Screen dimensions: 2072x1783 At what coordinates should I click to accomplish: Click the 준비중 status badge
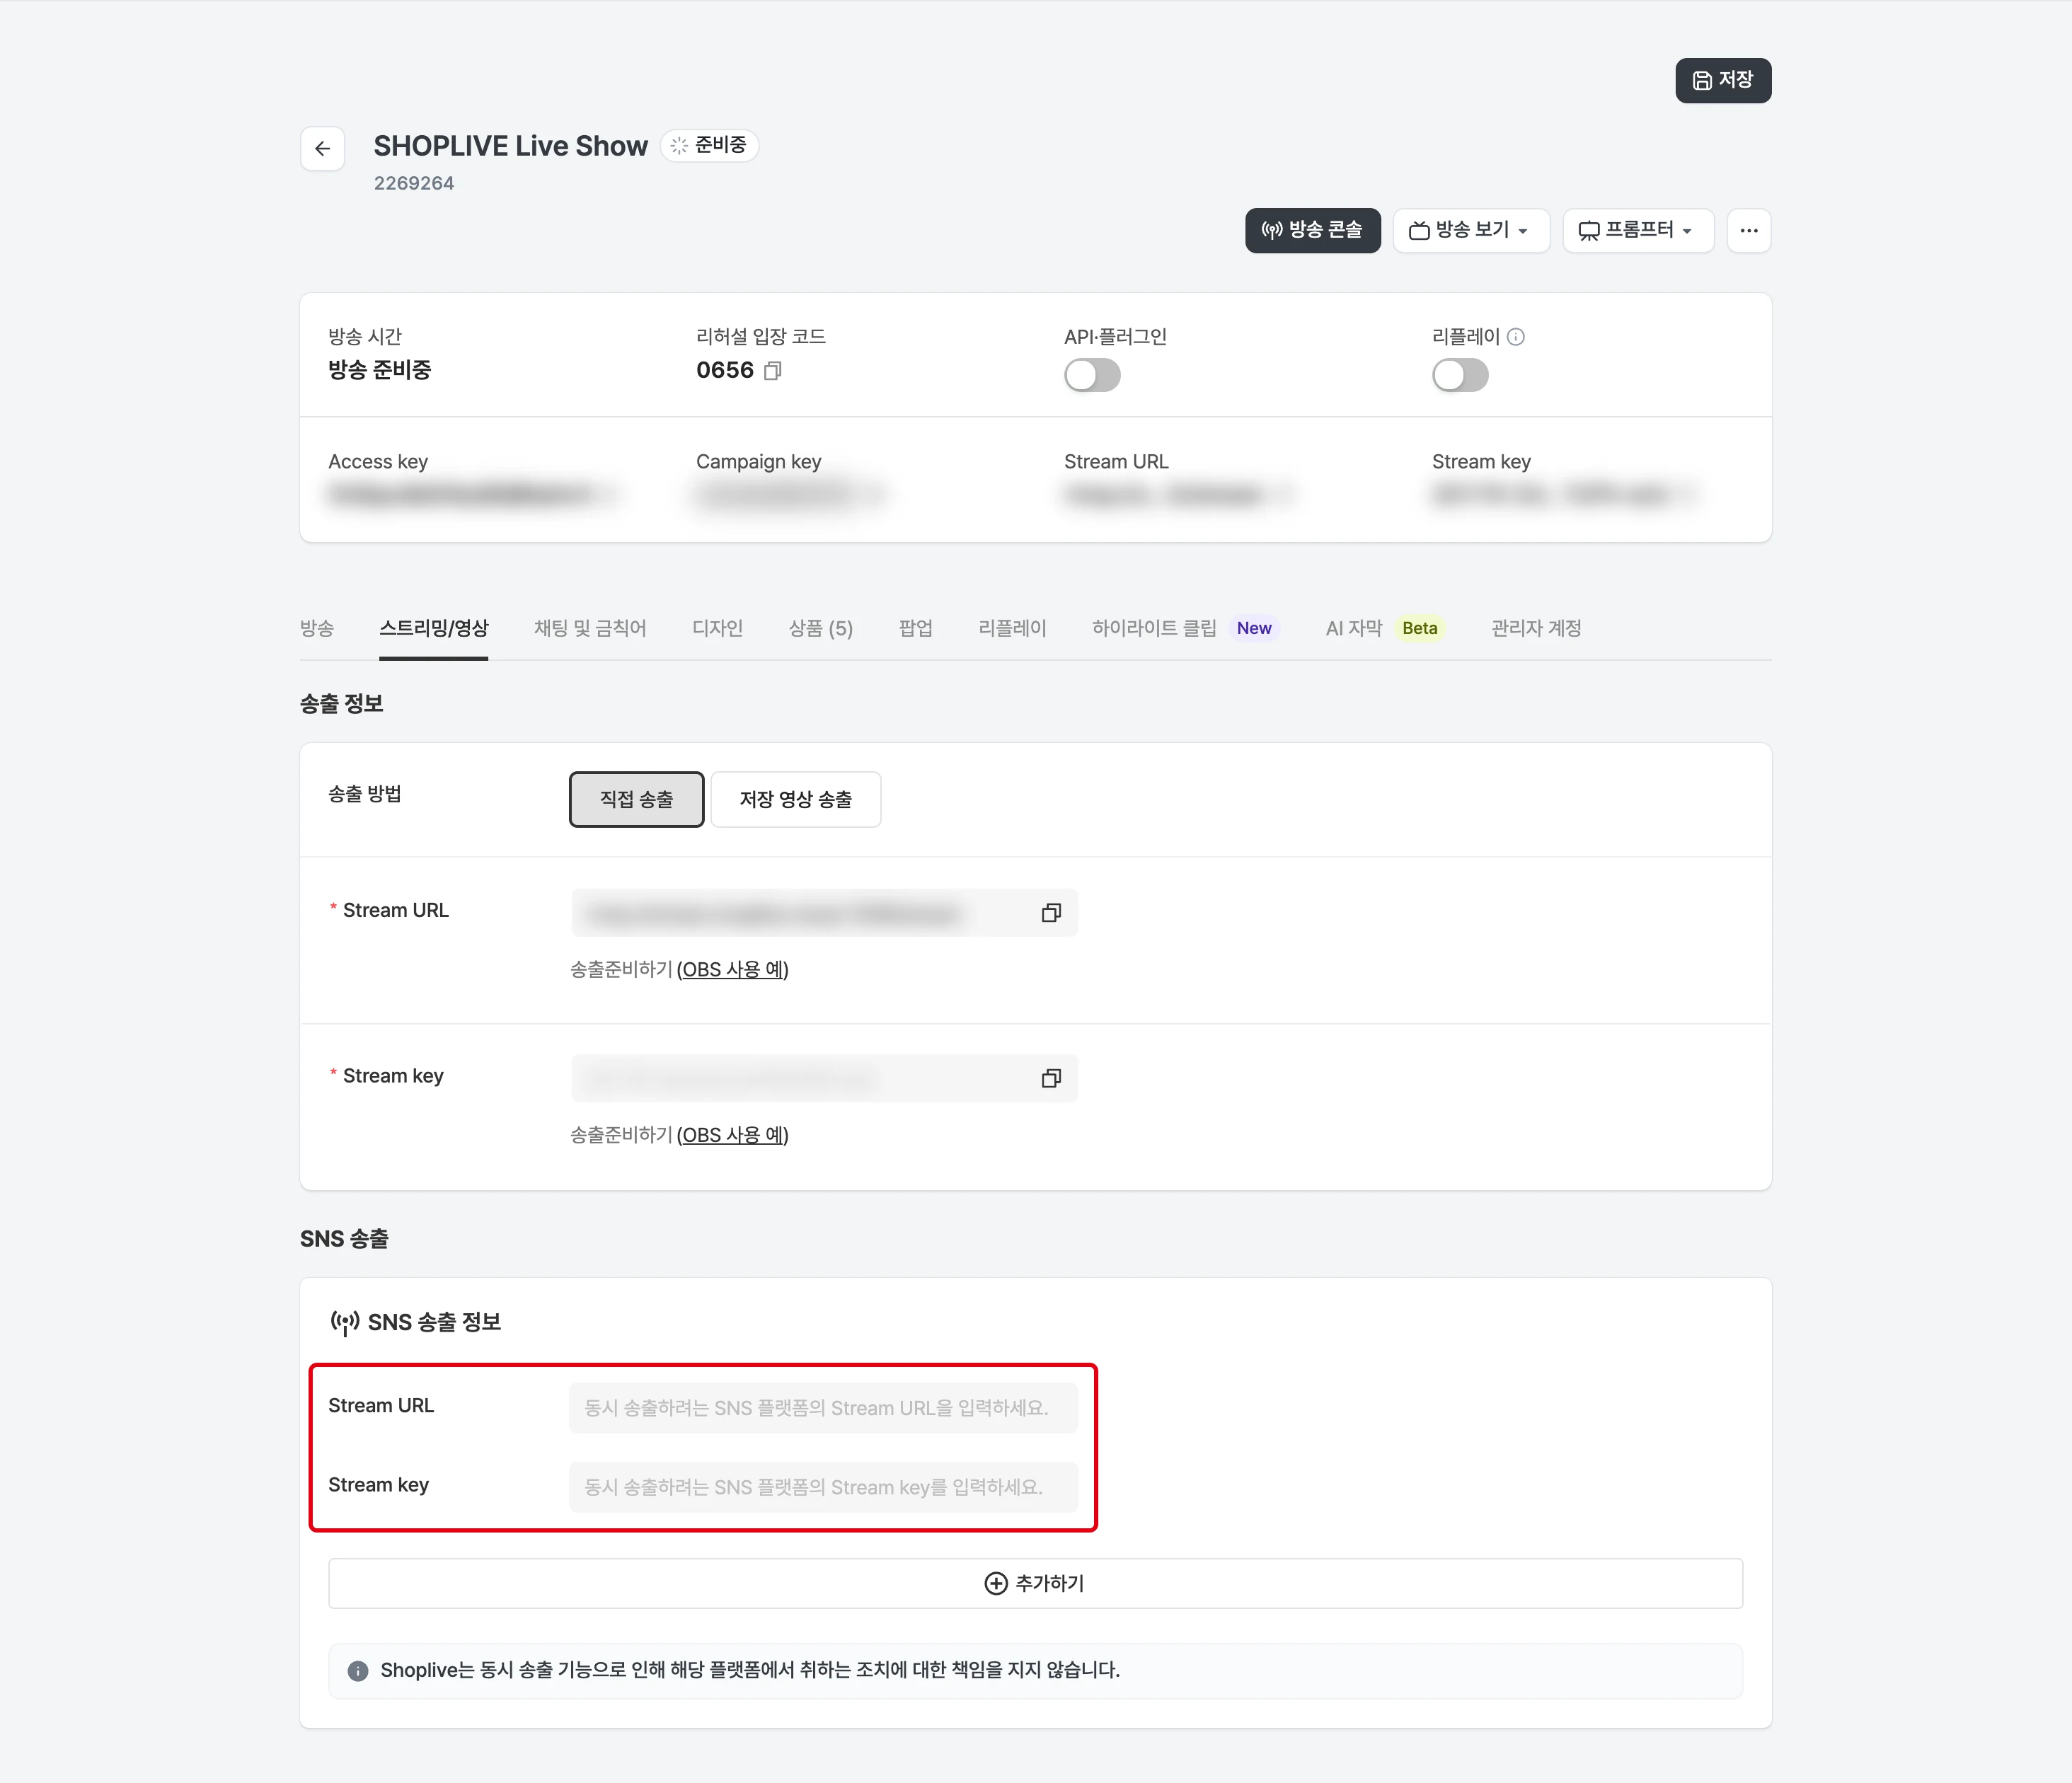[709, 146]
